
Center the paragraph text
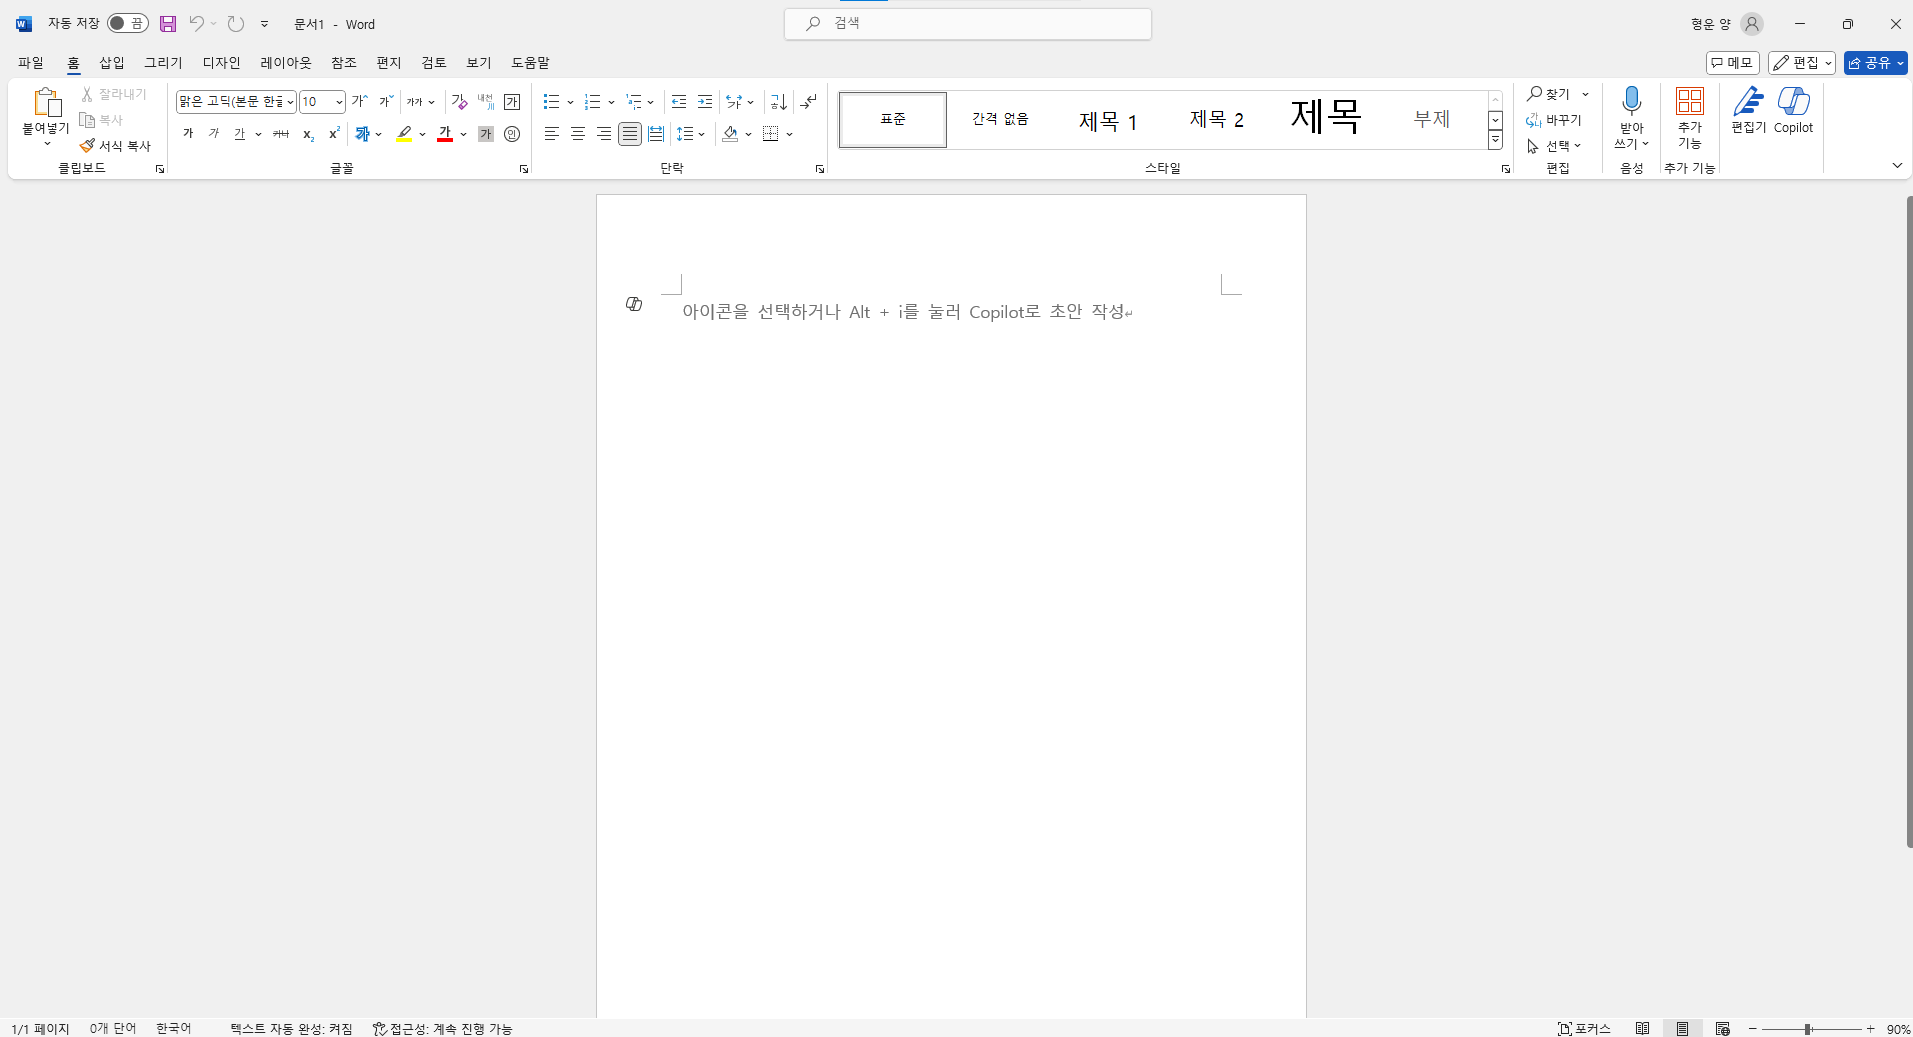pos(578,134)
